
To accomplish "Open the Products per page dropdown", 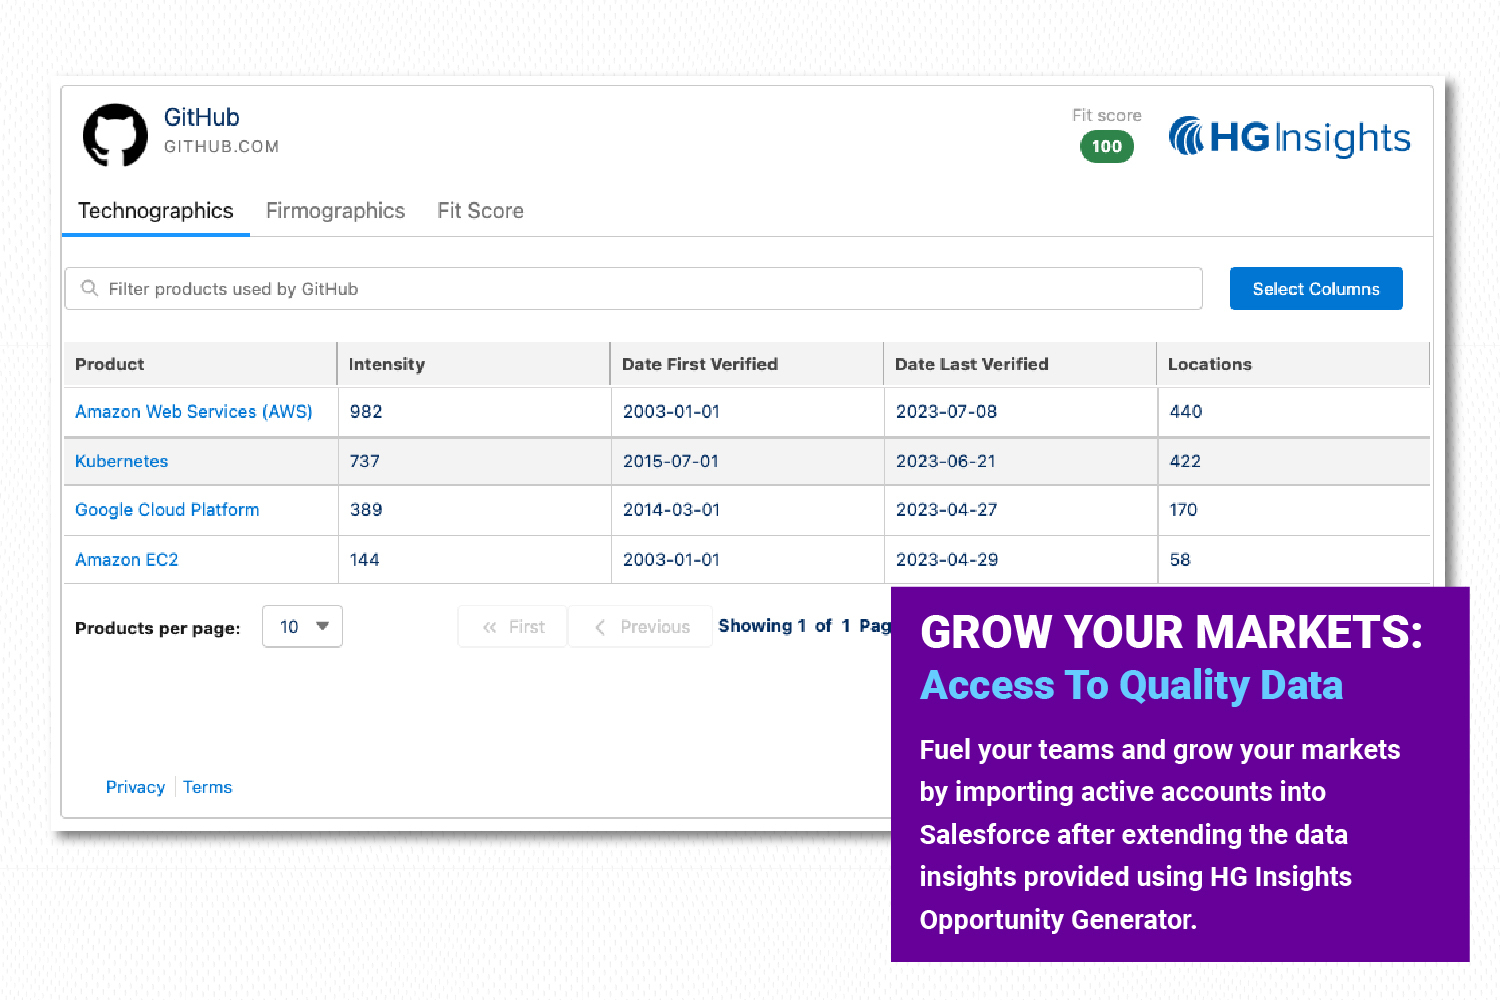I will [x=302, y=627].
